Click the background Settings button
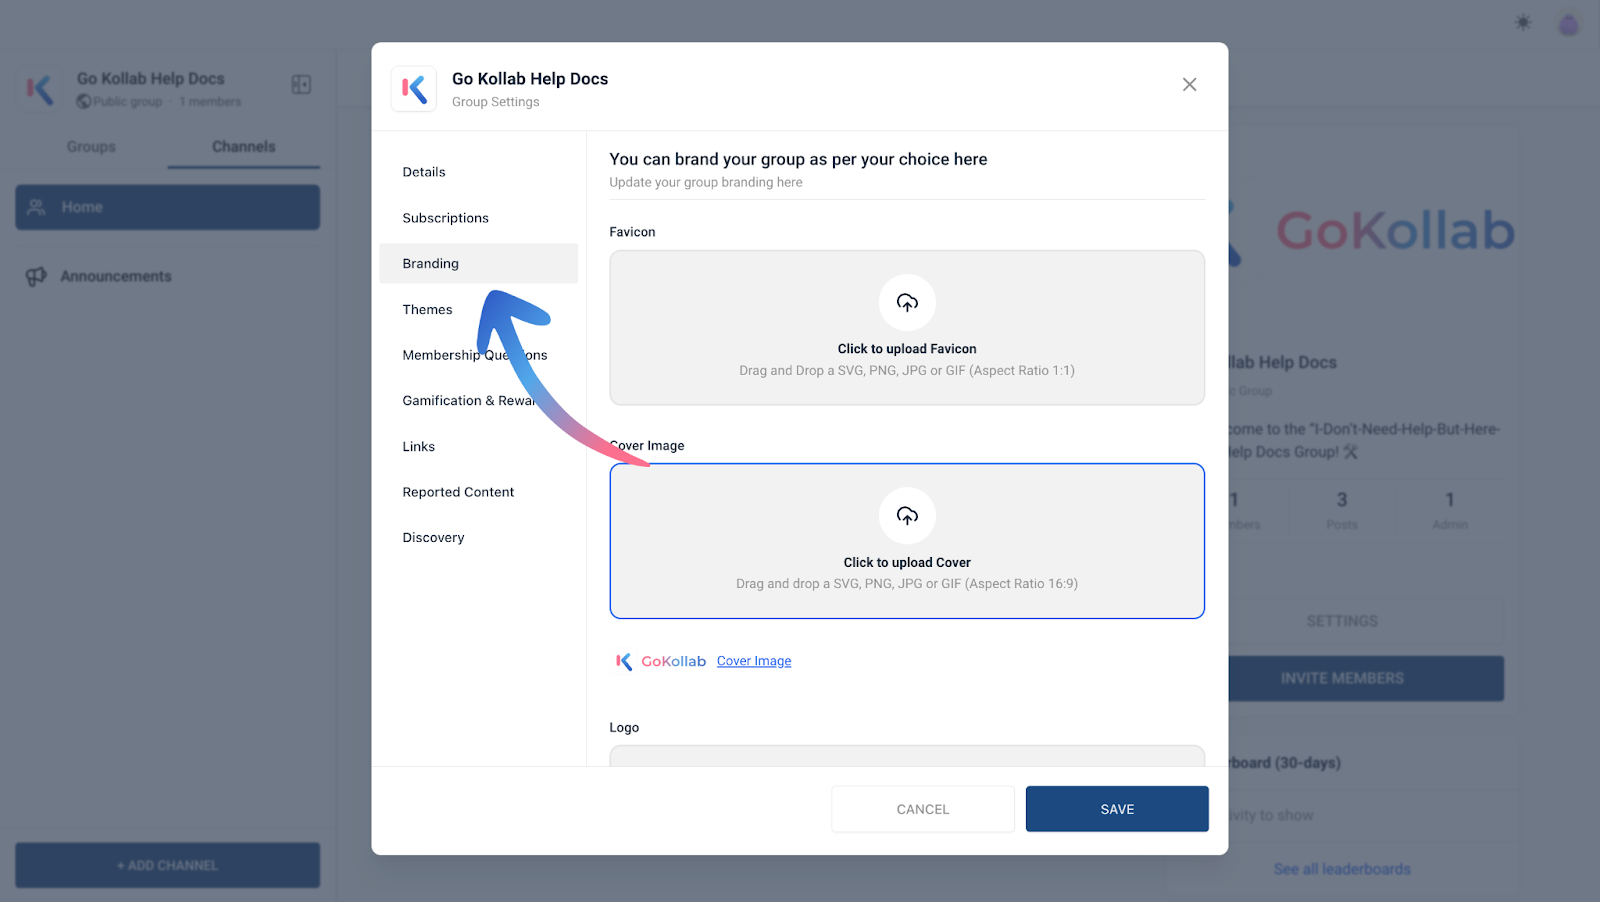The height and width of the screenshot is (902, 1600). [1366, 621]
